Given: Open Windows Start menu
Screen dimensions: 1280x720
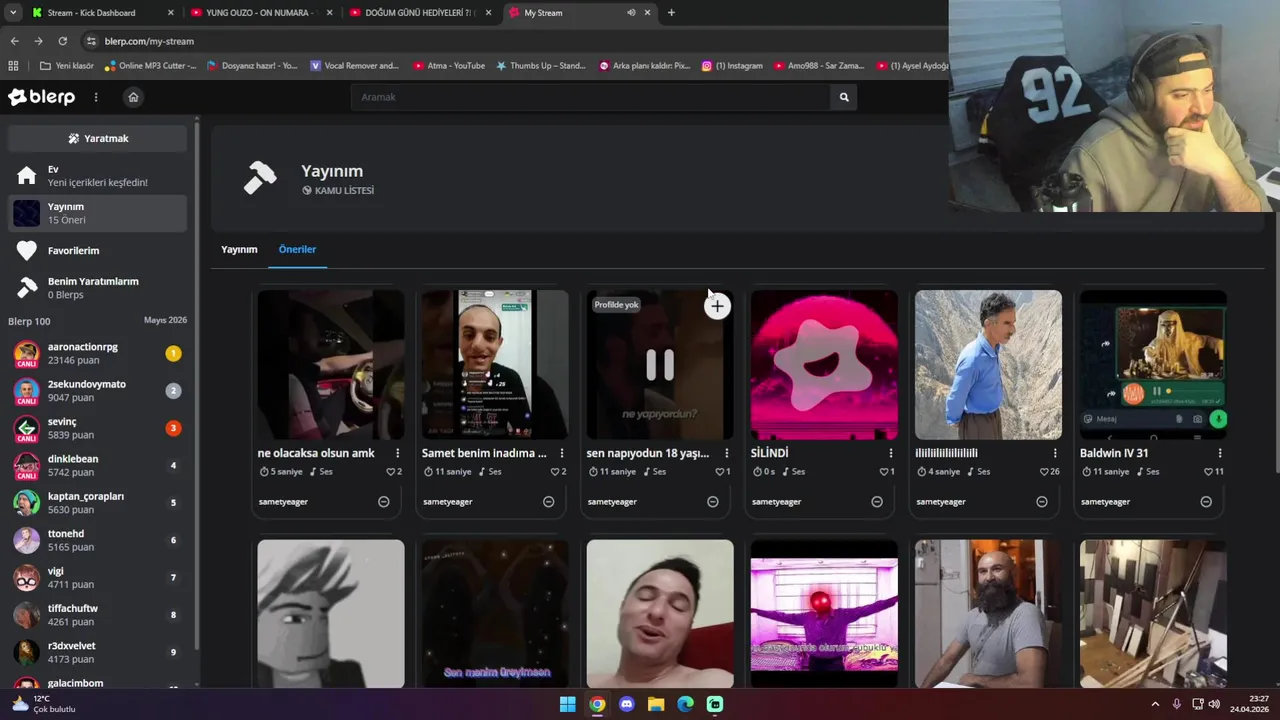Looking at the screenshot, I should 567,704.
